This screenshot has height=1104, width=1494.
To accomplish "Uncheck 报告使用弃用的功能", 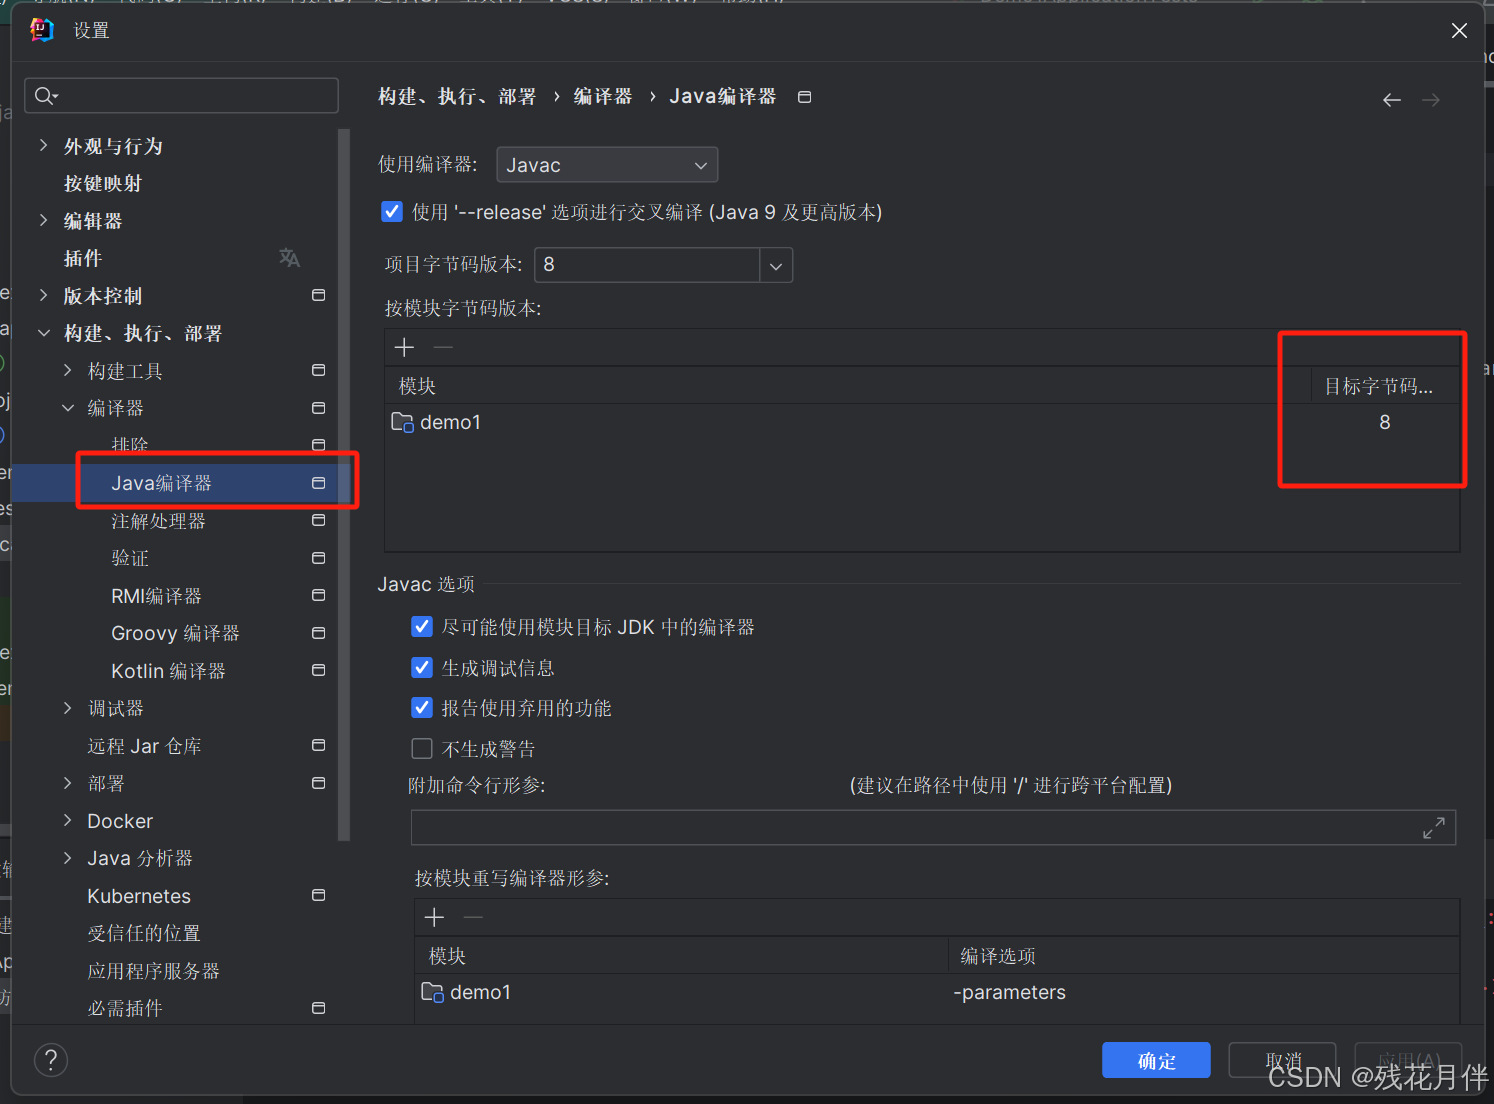I will [422, 707].
